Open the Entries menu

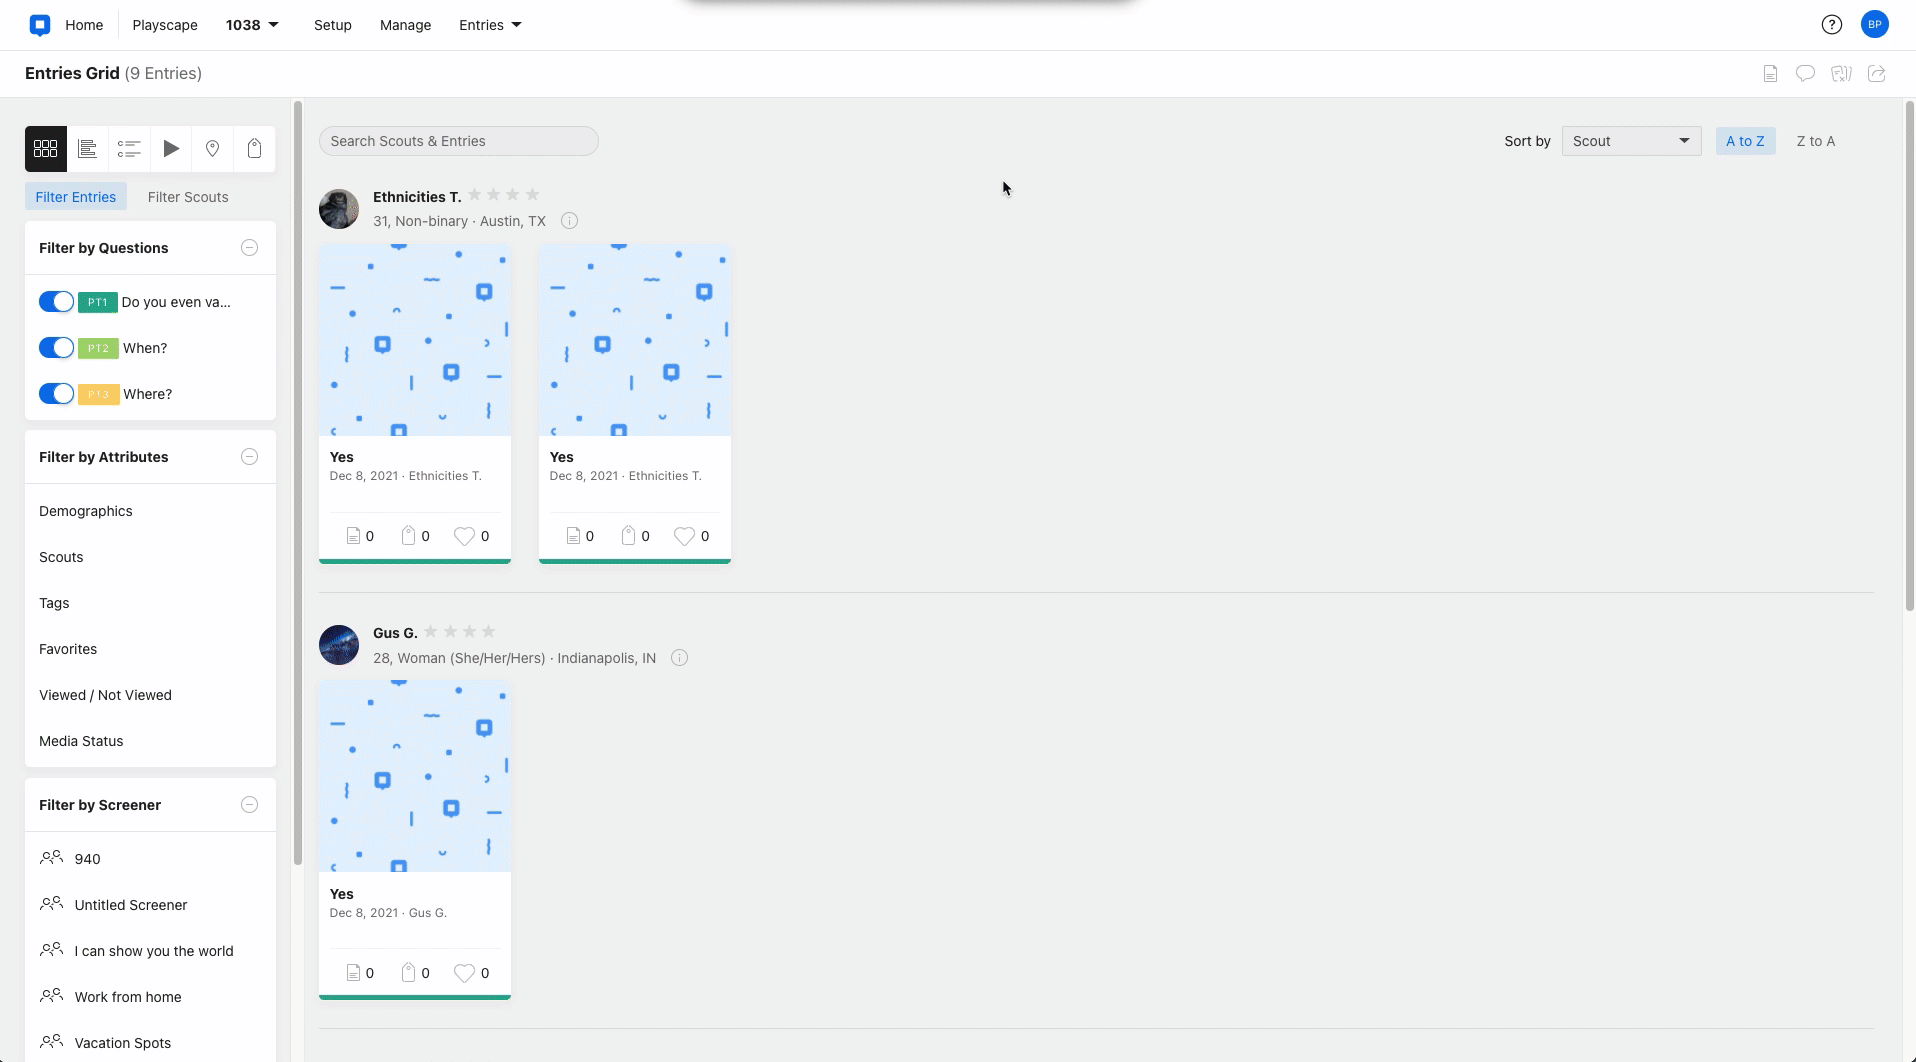489,24
